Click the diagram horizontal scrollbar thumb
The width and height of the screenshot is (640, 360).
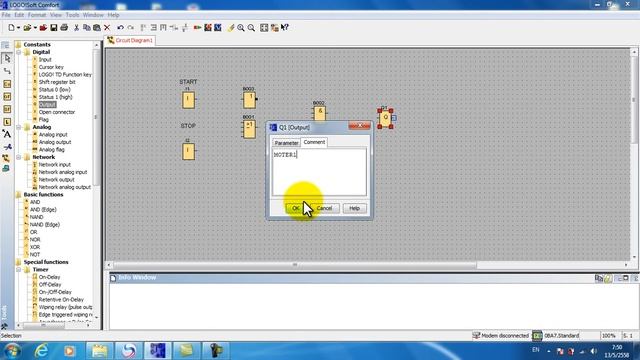point(295,265)
